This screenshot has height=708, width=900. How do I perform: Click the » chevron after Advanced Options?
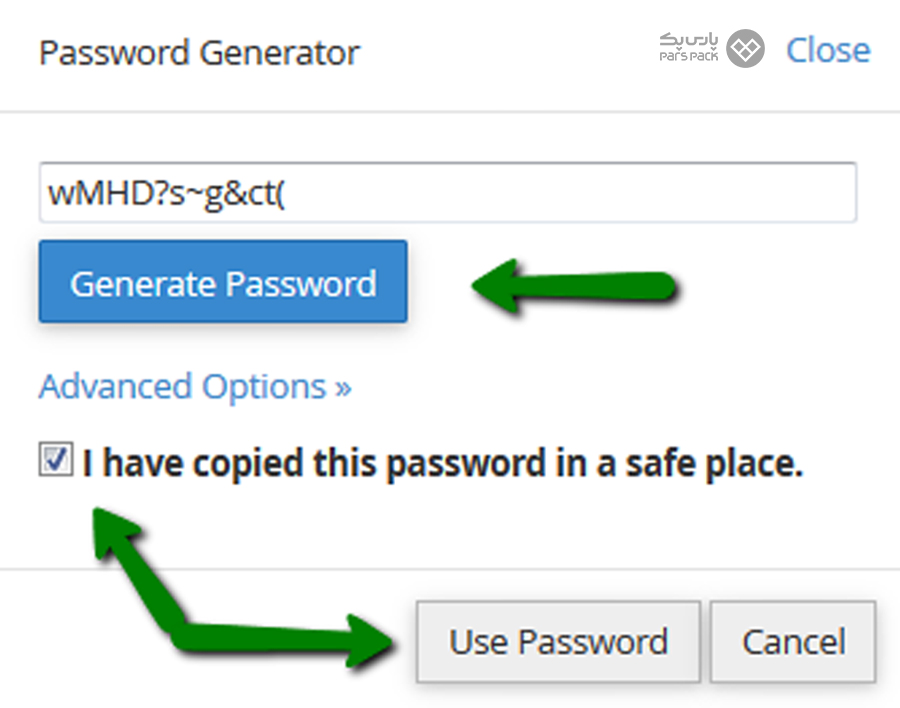click(x=343, y=389)
